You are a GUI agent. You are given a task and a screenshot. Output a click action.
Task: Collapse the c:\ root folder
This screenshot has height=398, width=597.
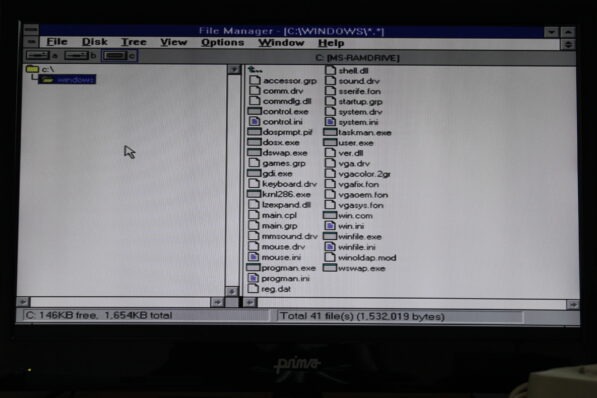(x=32, y=69)
